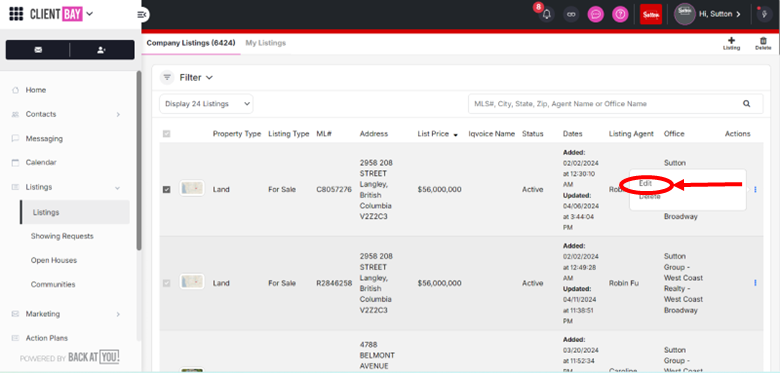Click the add Listing plus icon
780x373 pixels.
tap(731, 43)
